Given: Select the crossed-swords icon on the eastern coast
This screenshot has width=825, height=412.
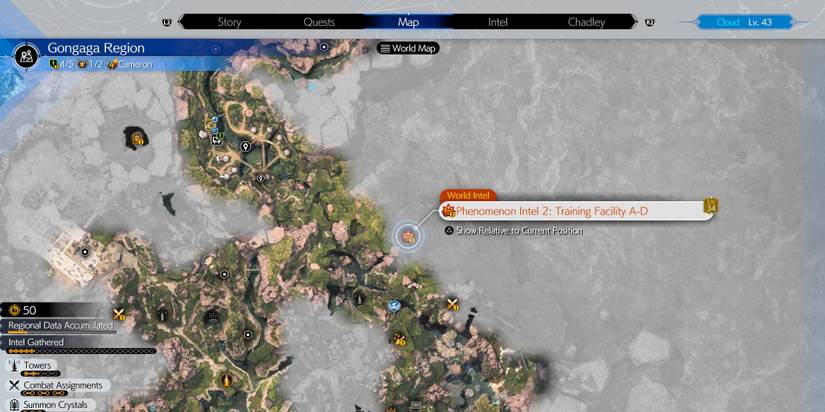Looking at the screenshot, I should tap(452, 304).
